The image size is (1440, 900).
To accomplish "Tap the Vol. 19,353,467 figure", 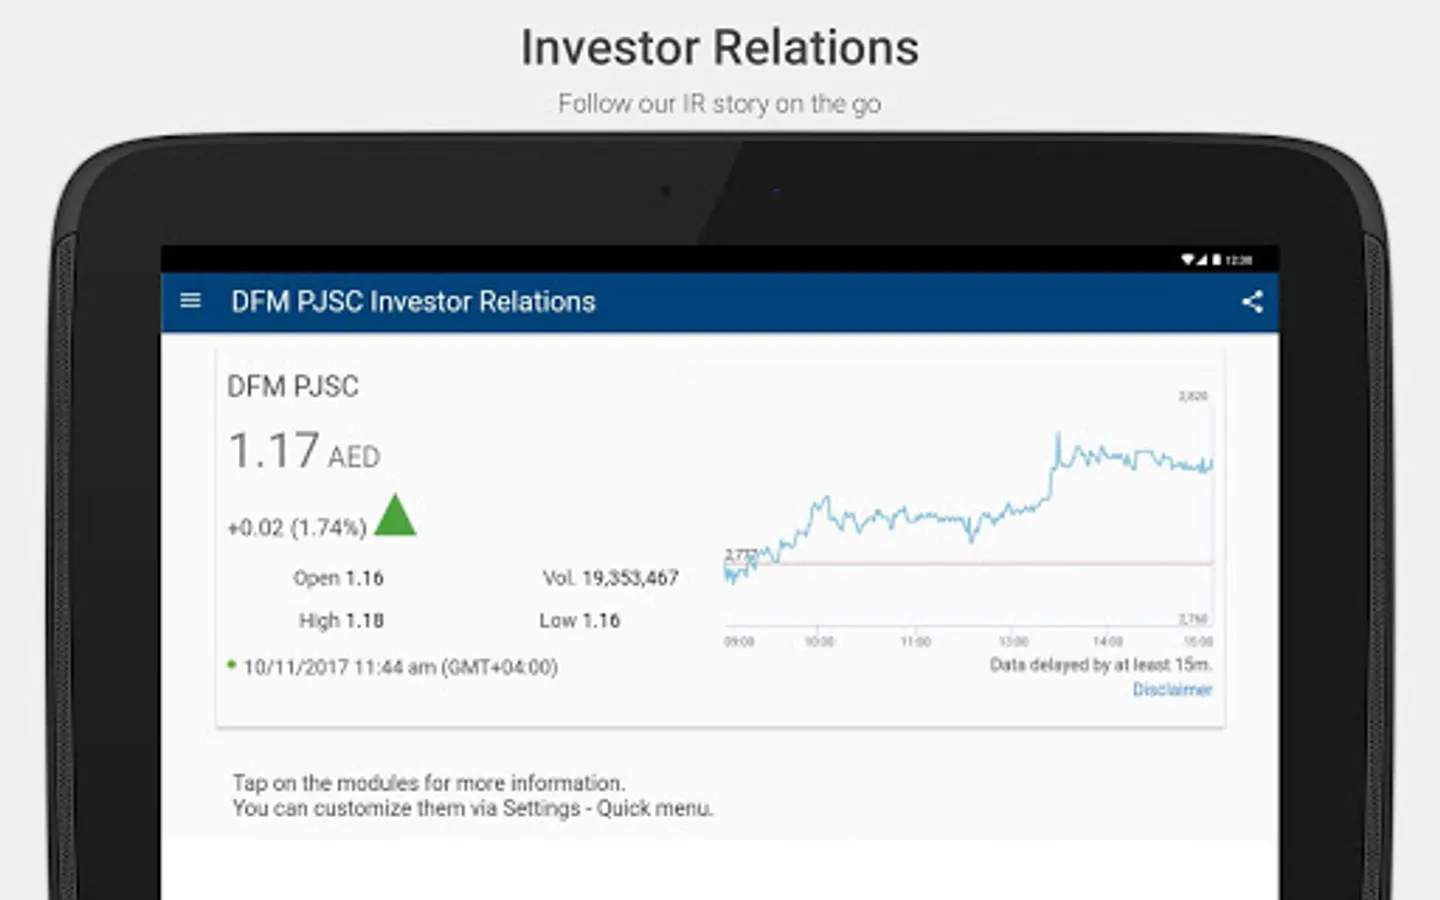I will (610, 578).
